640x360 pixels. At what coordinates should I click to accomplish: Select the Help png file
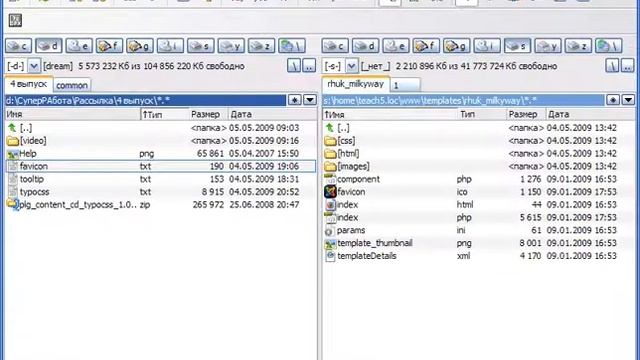point(160,153)
